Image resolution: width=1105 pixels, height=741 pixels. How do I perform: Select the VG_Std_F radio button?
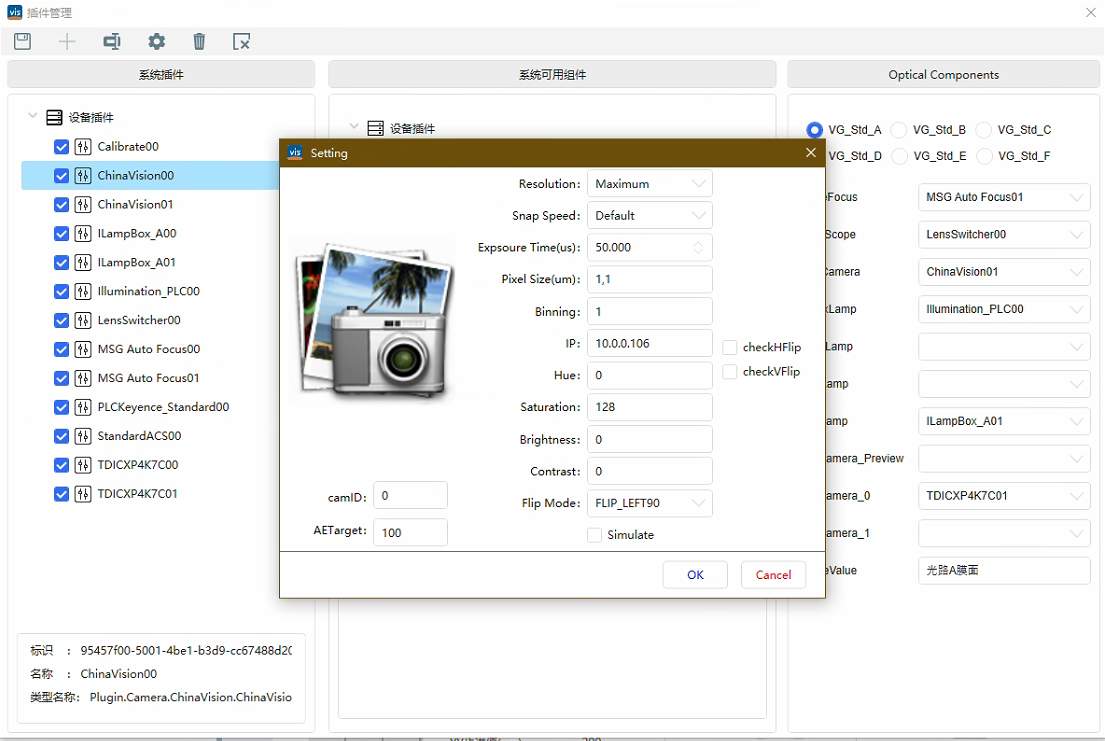click(984, 156)
